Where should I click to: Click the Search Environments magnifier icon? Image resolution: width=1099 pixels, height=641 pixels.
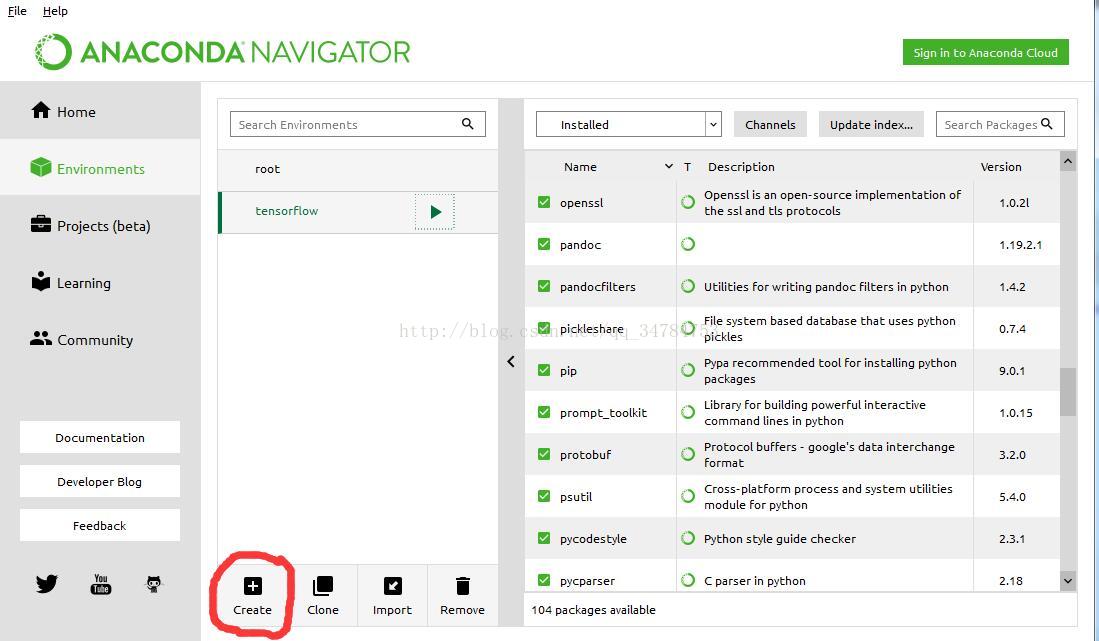pyautogui.click(x=467, y=124)
